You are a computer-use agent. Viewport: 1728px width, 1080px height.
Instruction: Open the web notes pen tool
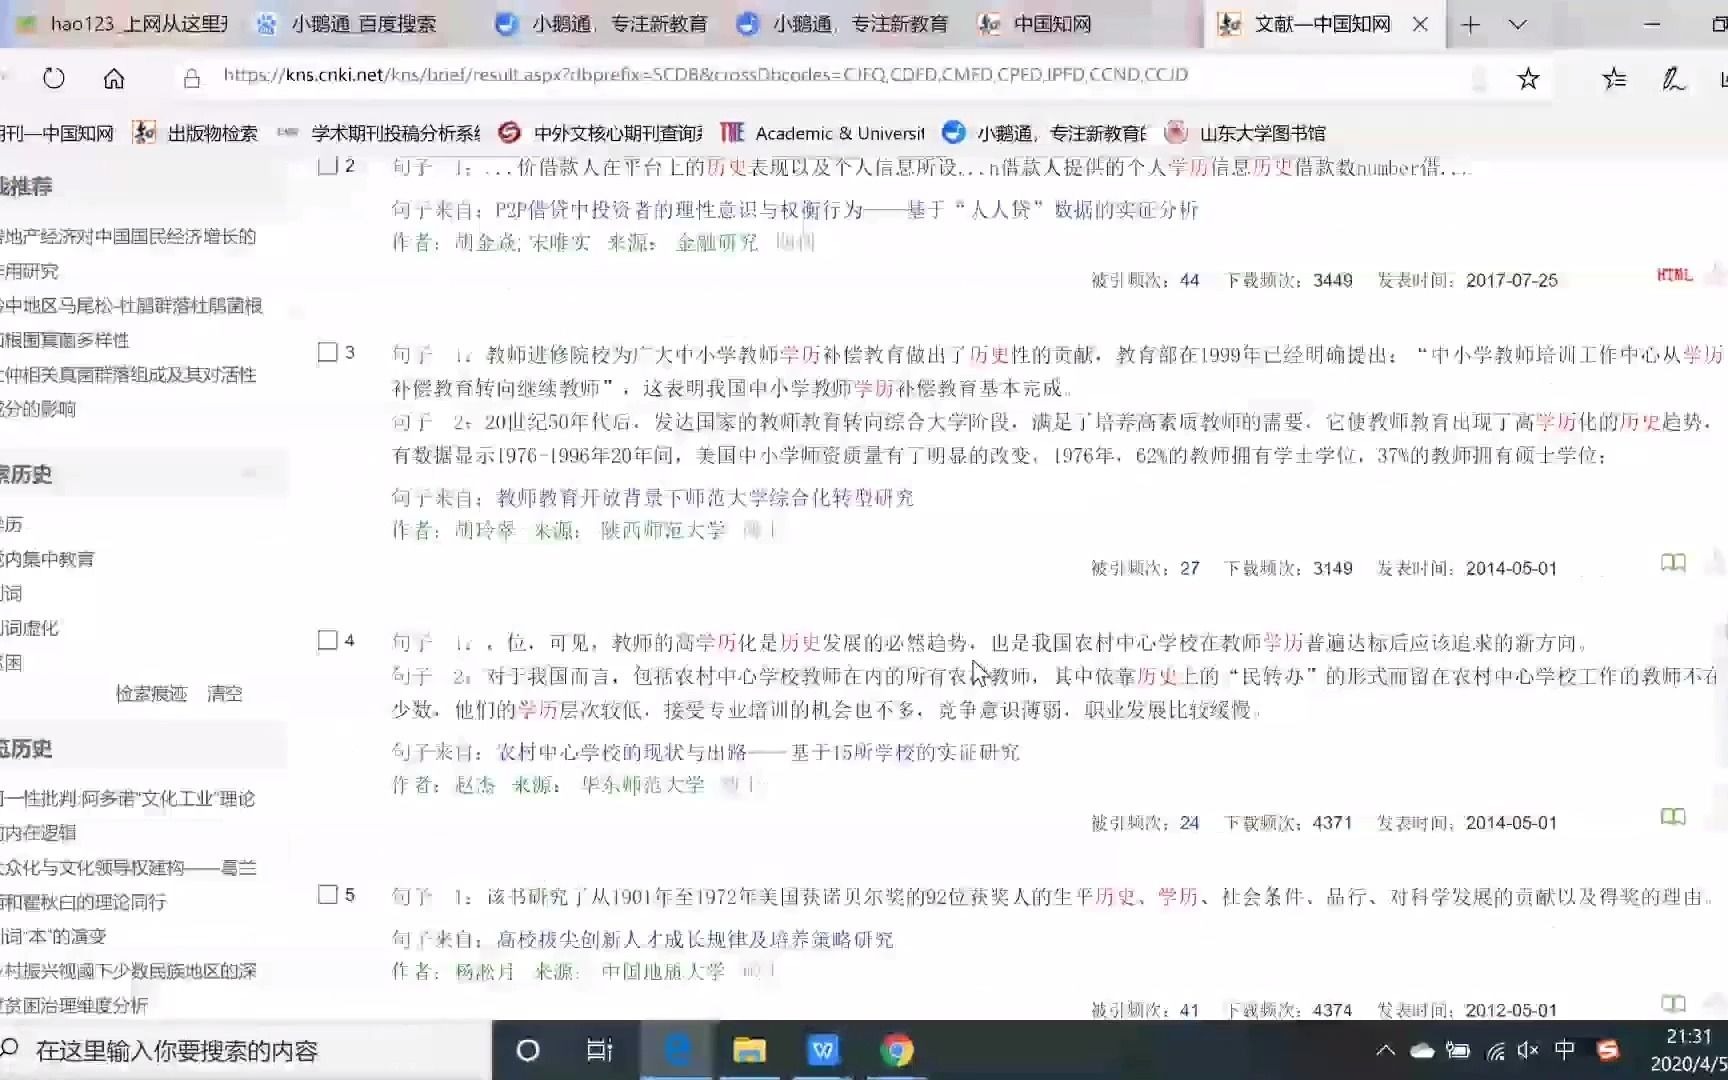(x=1673, y=78)
